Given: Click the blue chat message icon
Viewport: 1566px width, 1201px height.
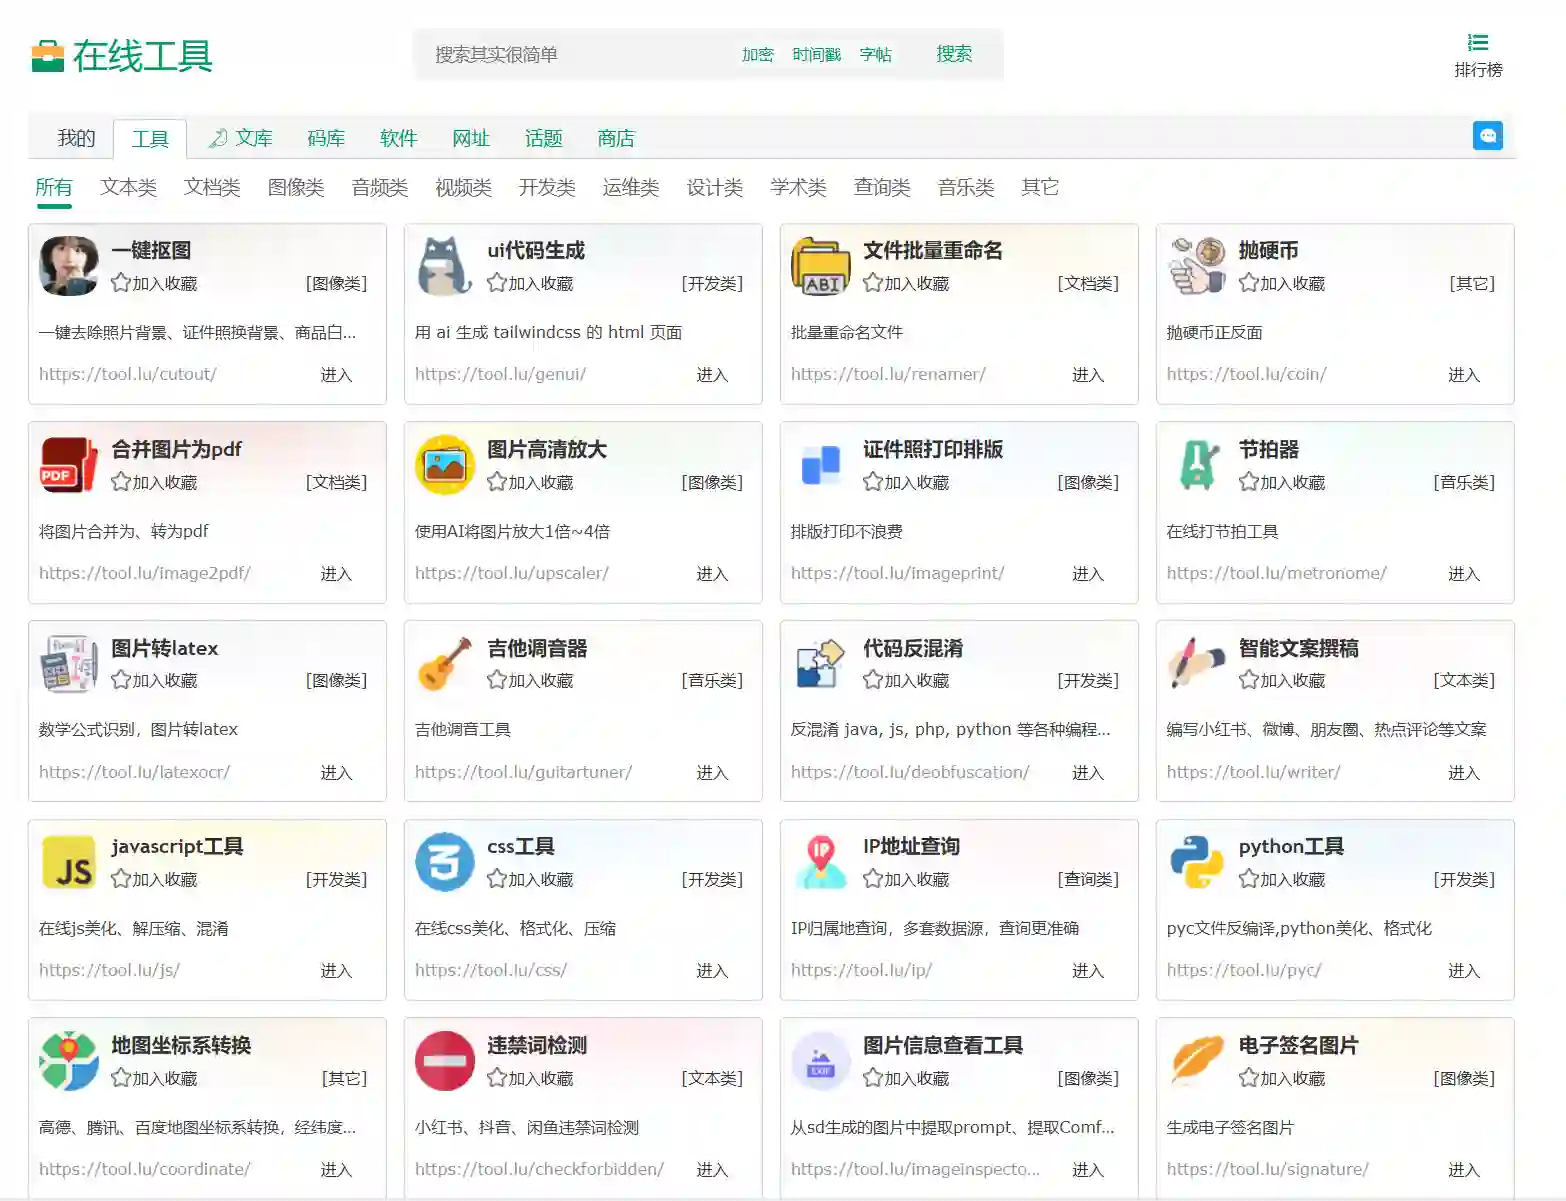Looking at the screenshot, I should pos(1487,136).
